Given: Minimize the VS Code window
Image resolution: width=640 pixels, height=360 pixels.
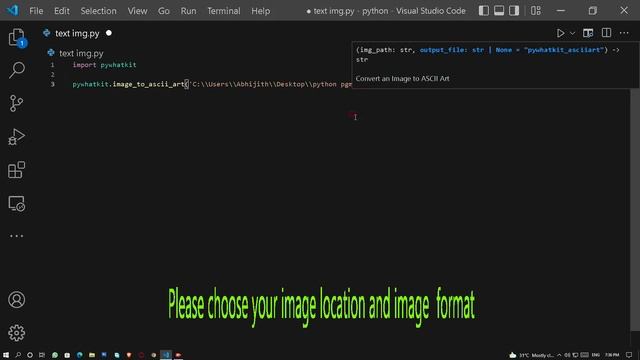Looking at the screenshot, I should coord(561,11).
